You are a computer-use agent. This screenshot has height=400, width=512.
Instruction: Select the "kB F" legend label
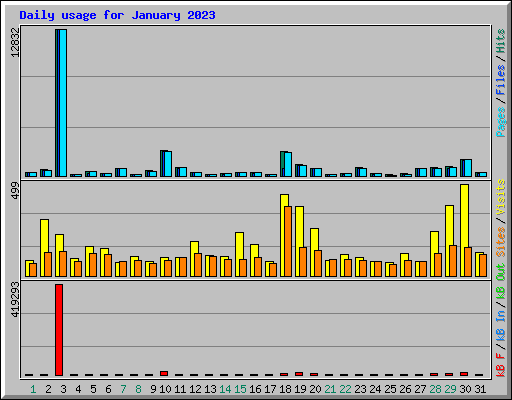500,365
